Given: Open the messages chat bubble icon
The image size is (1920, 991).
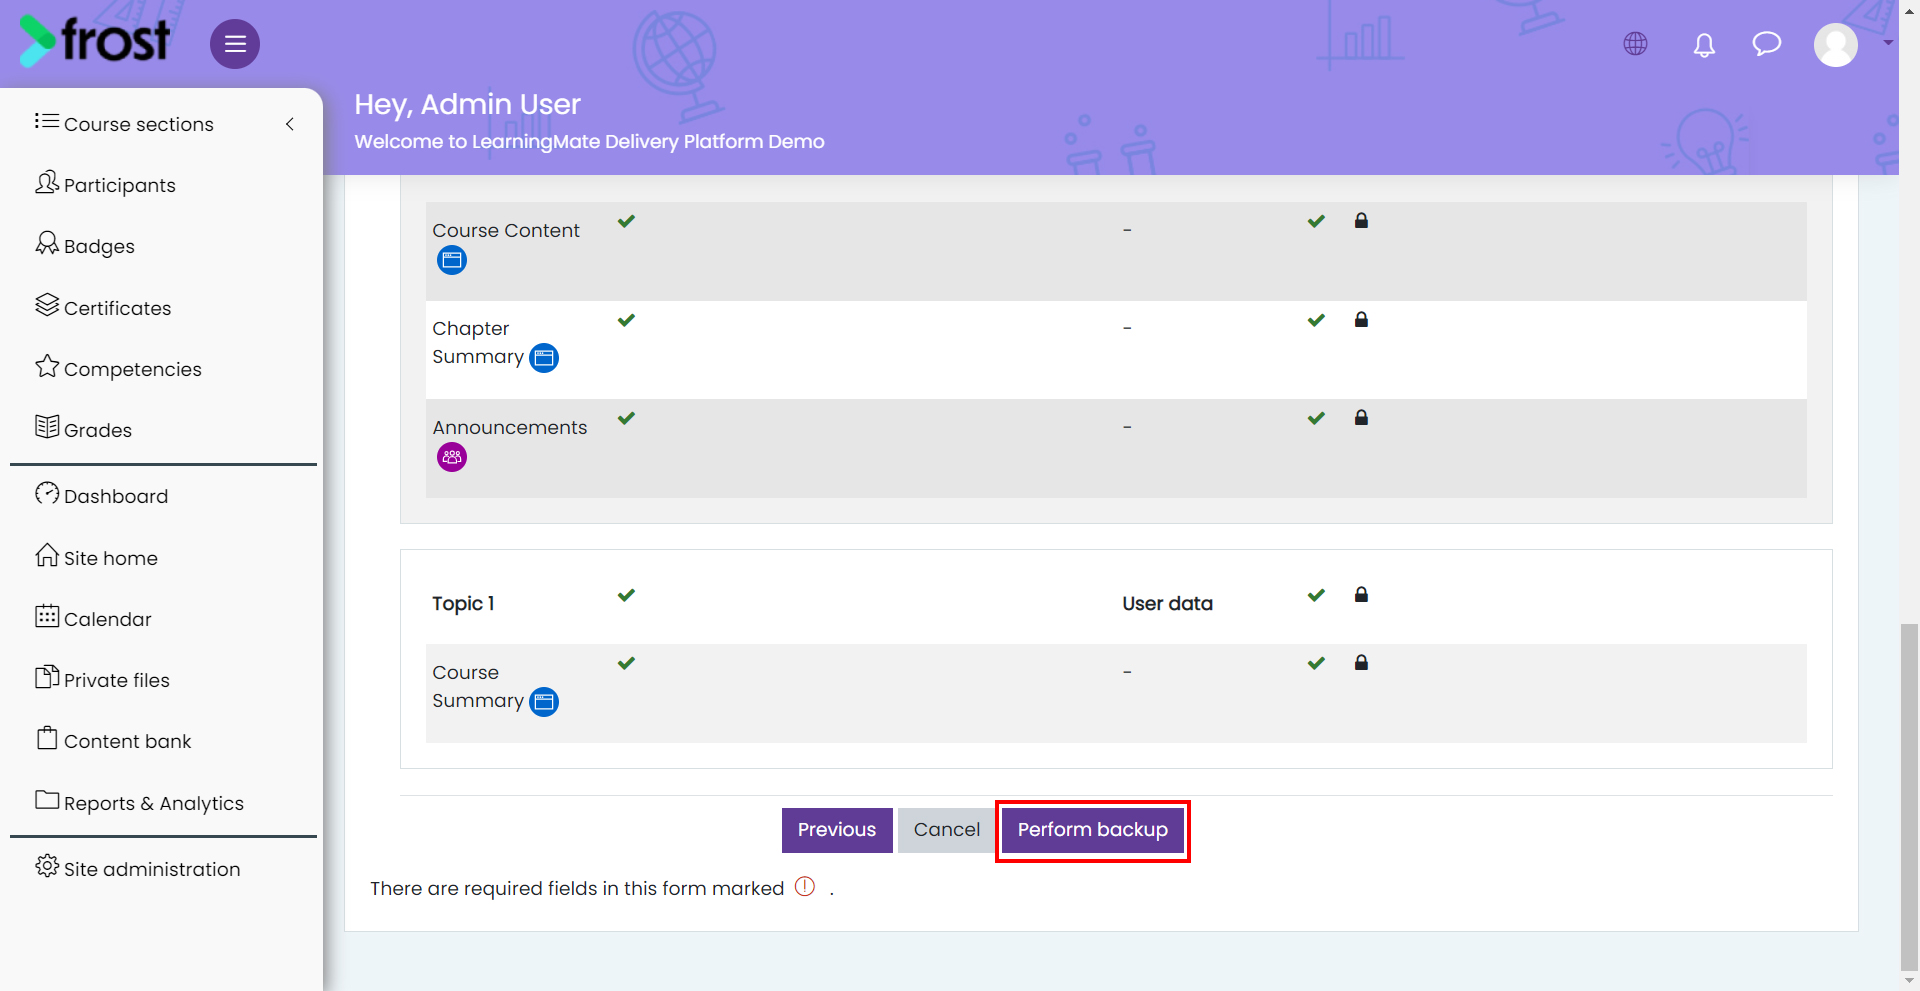Looking at the screenshot, I should [1767, 44].
